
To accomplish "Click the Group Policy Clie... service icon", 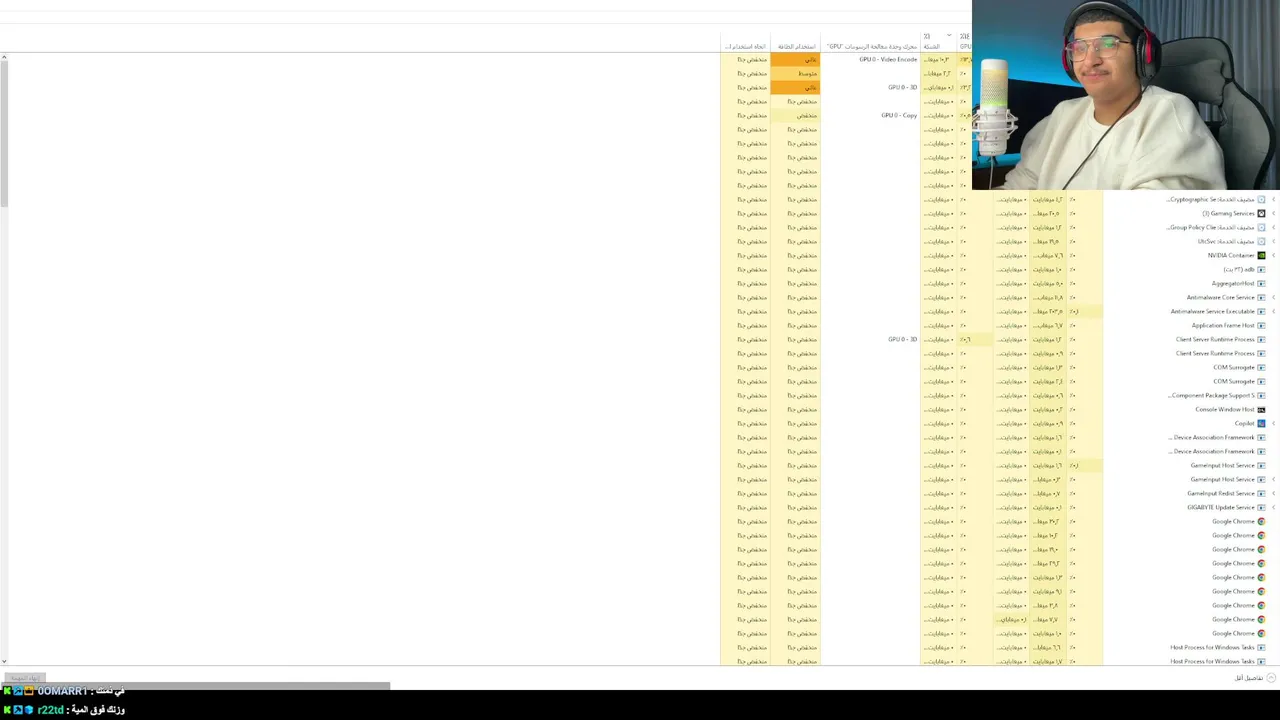I will pos(1261,227).
